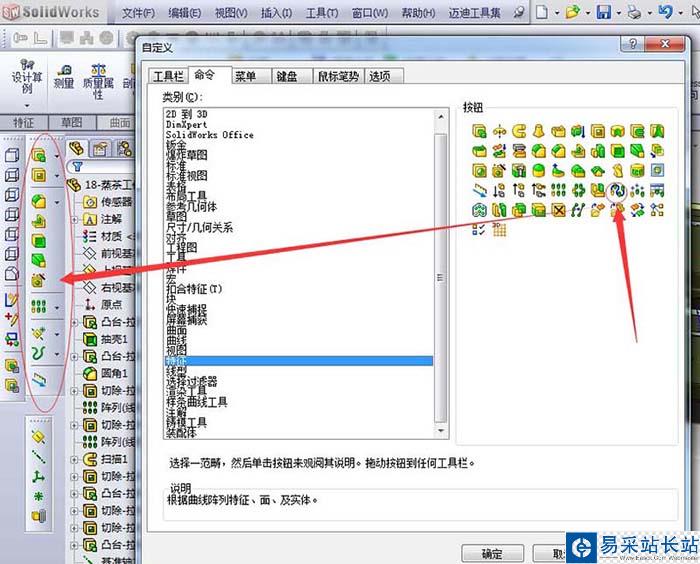
Task: Click the Save disk icon in top toolbar
Action: click(x=604, y=12)
